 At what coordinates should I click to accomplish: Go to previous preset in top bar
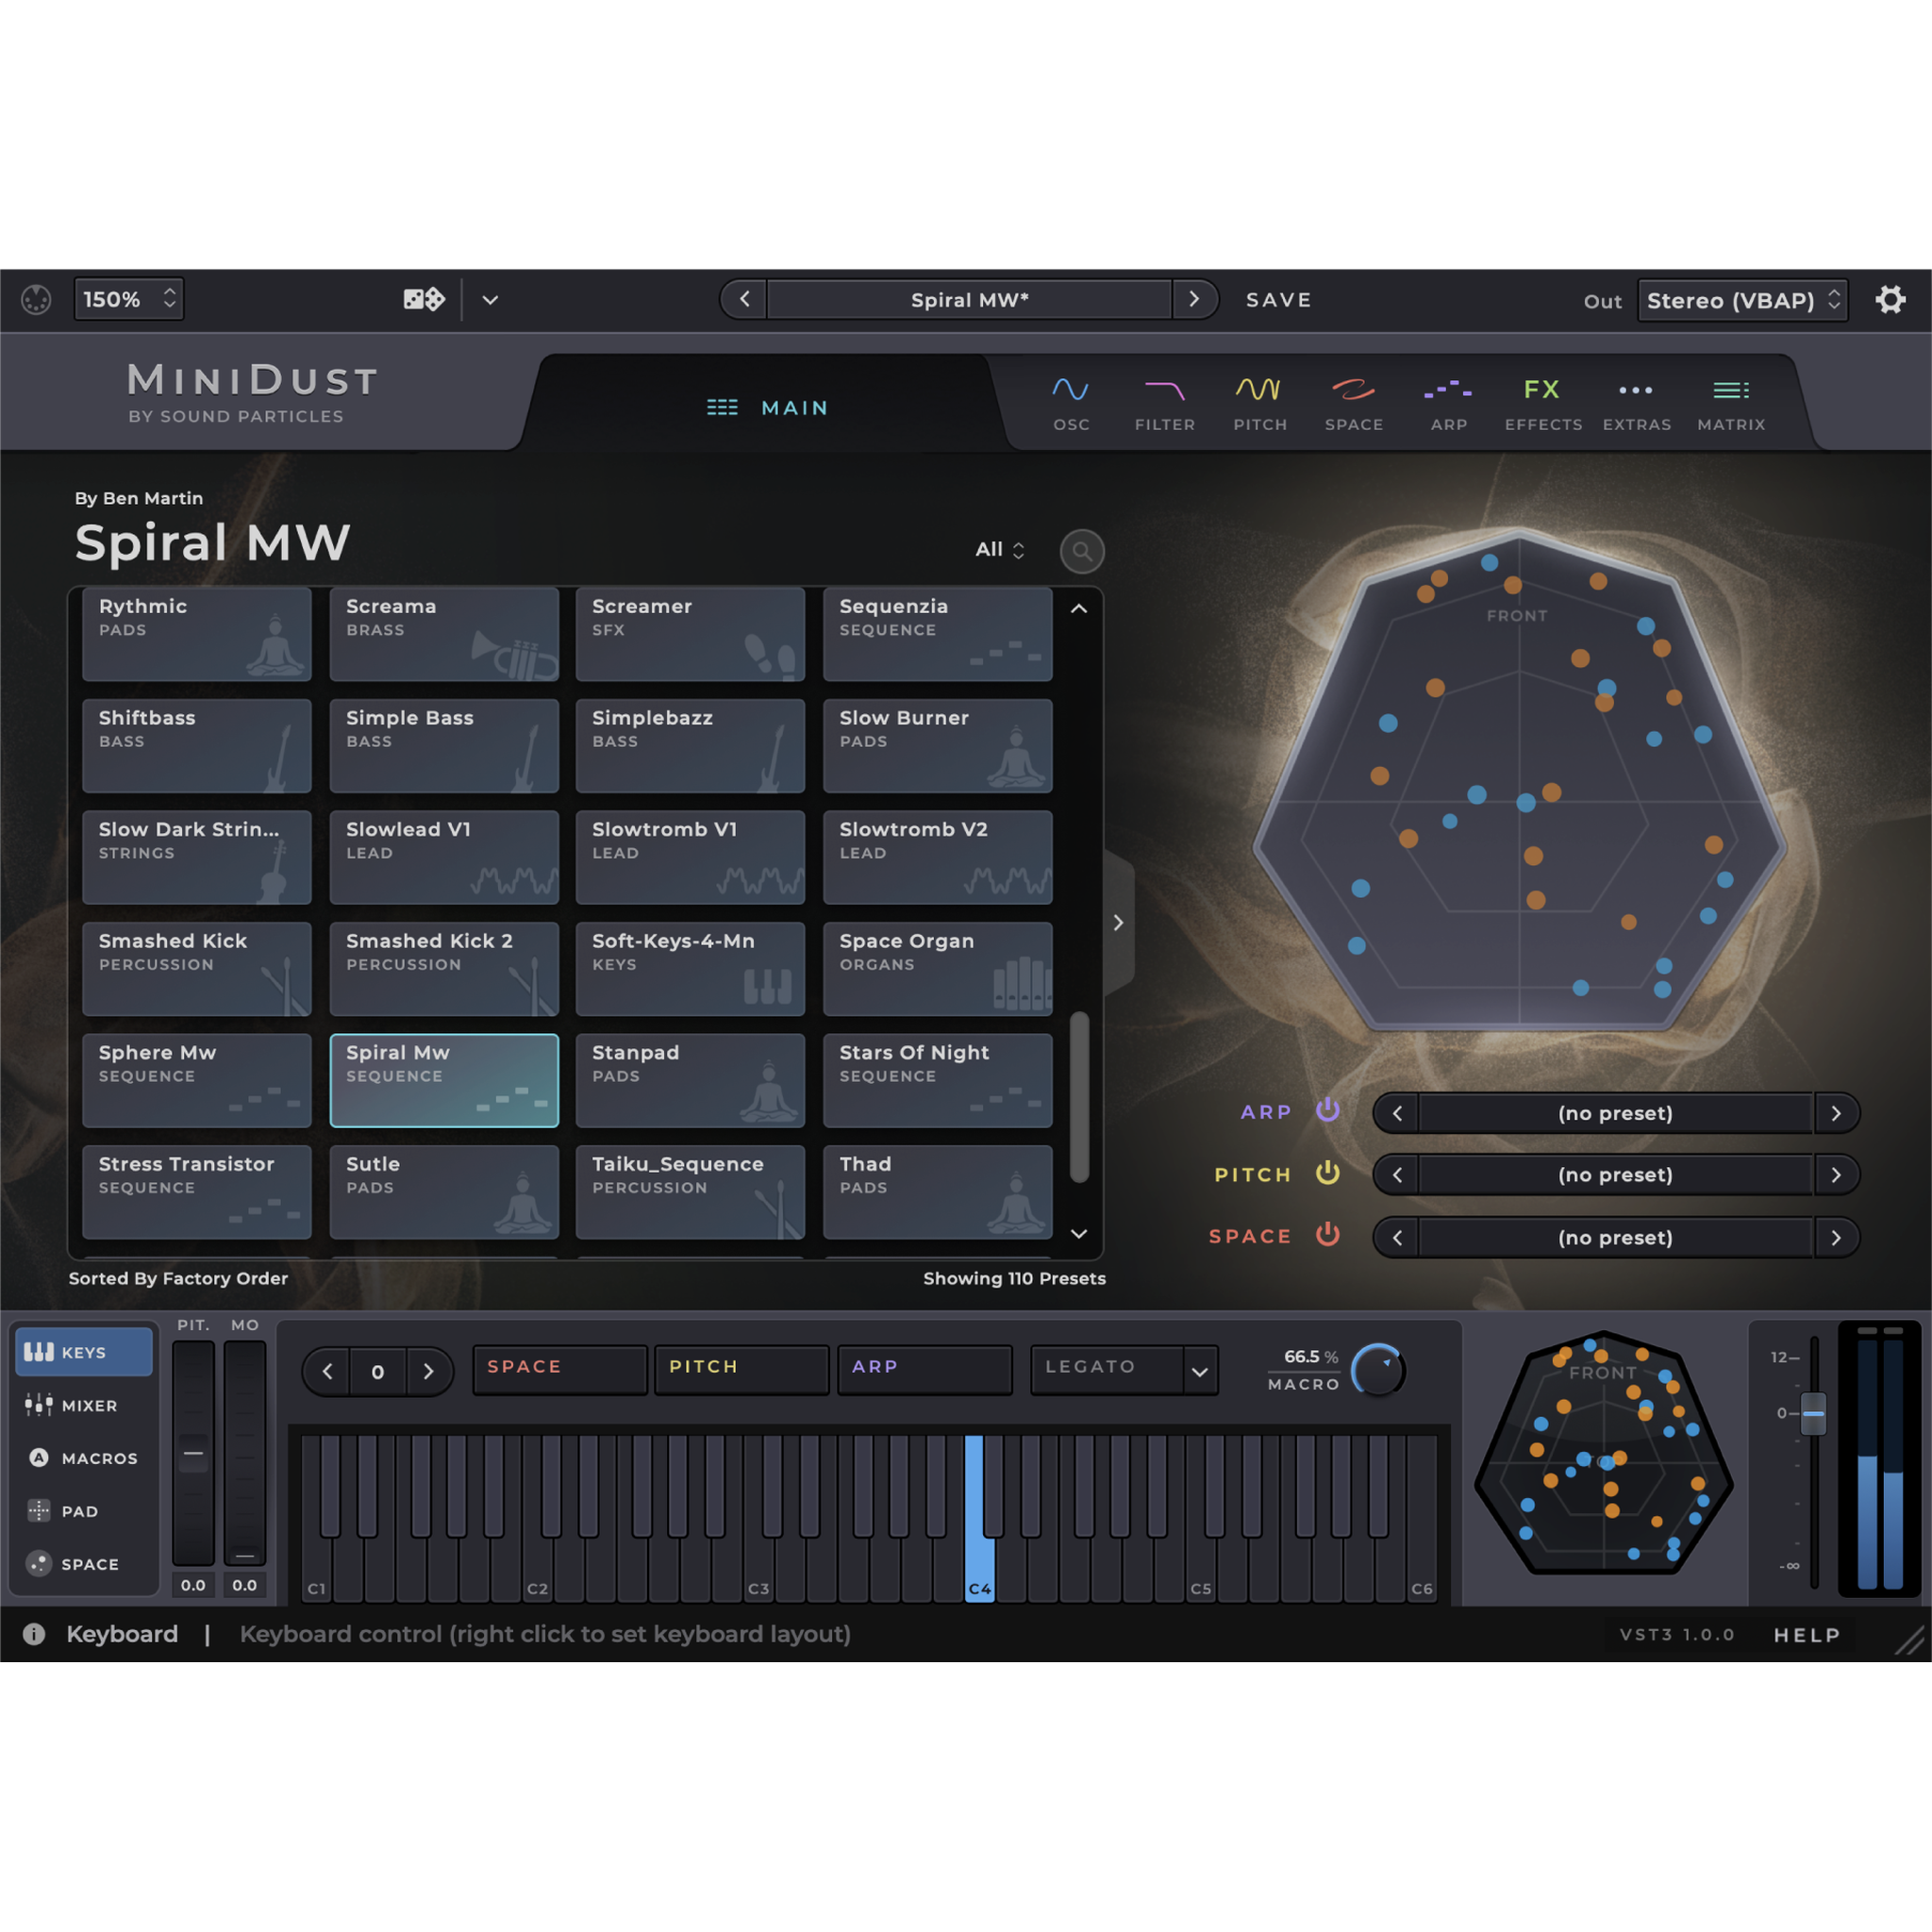[x=744, y=299]
